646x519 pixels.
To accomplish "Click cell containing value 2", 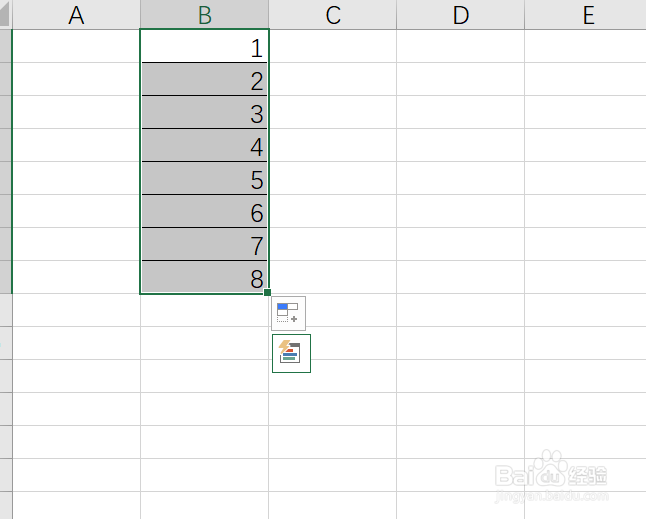I will (204, 80).
